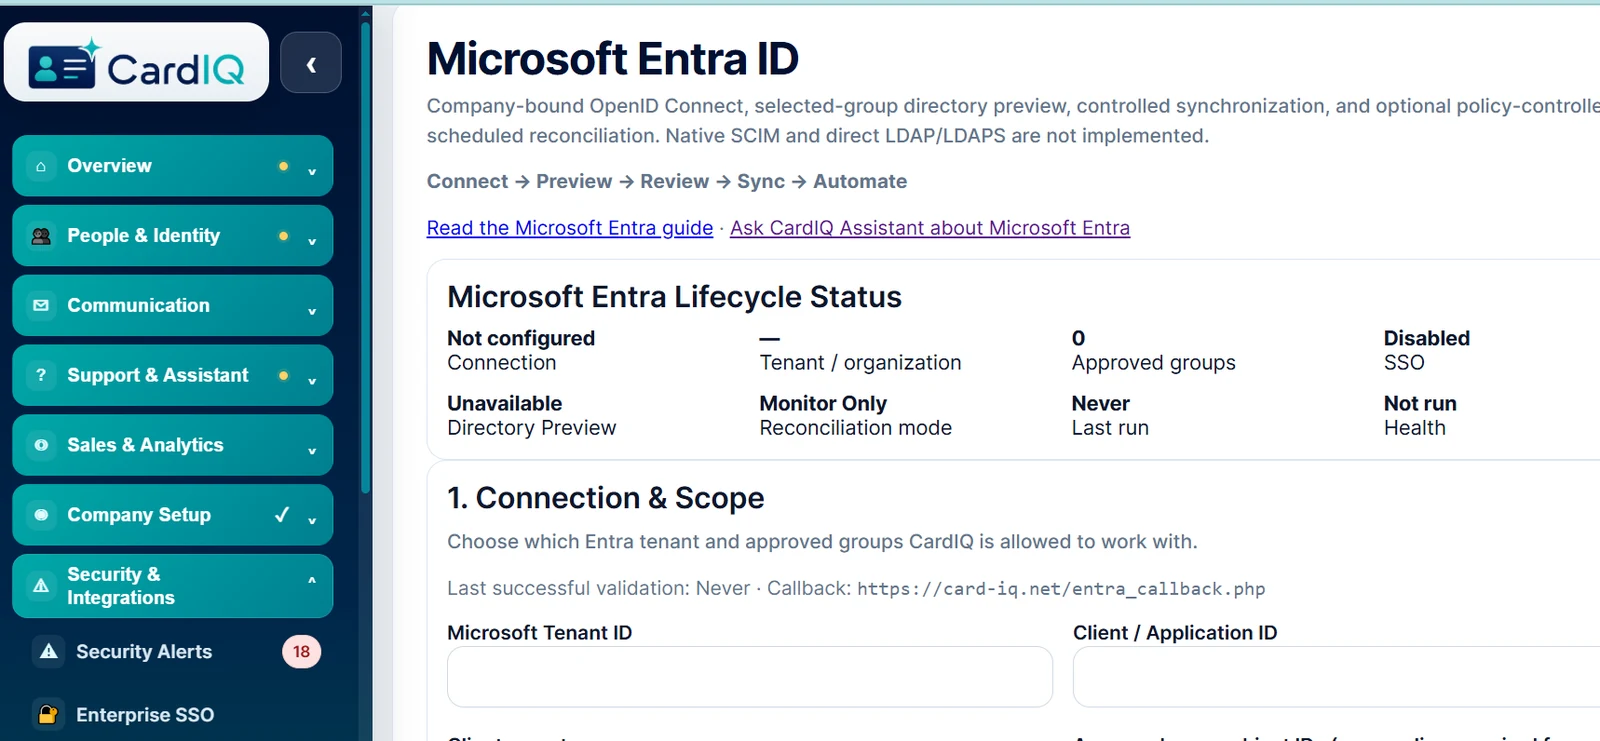Collapse the Security & Integrations chevron
Screen dimensions: 1600x741
click(x=312, y=580)
